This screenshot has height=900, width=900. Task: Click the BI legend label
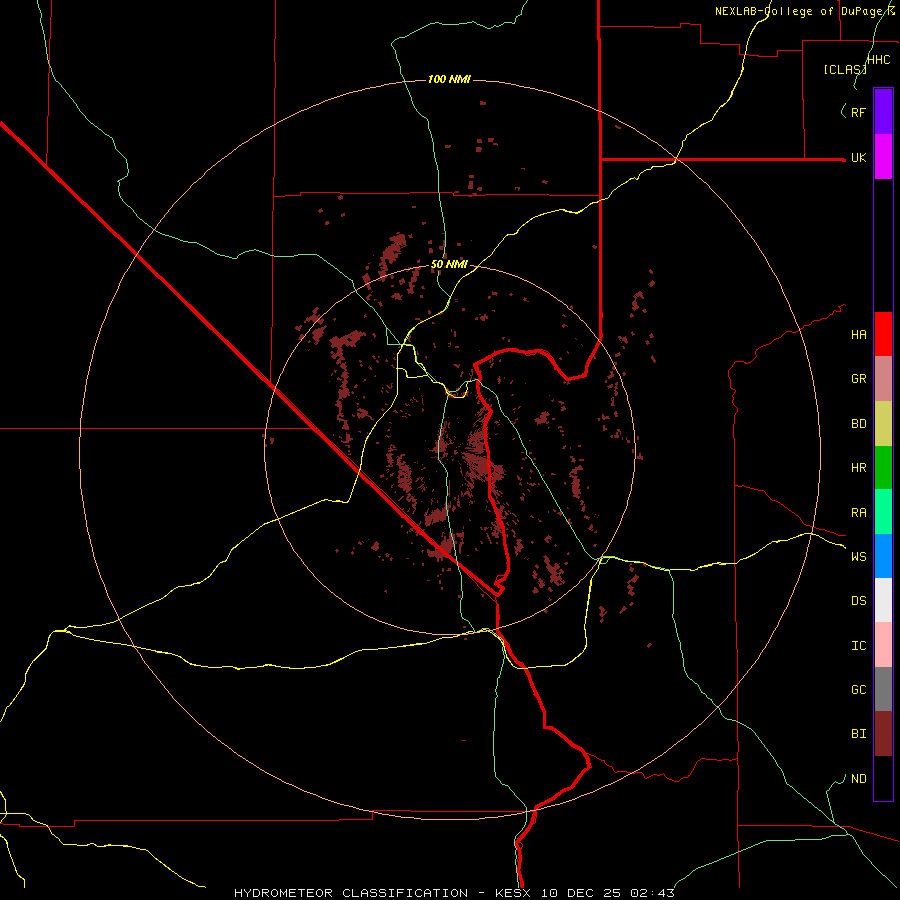click(x=858, y=734)
